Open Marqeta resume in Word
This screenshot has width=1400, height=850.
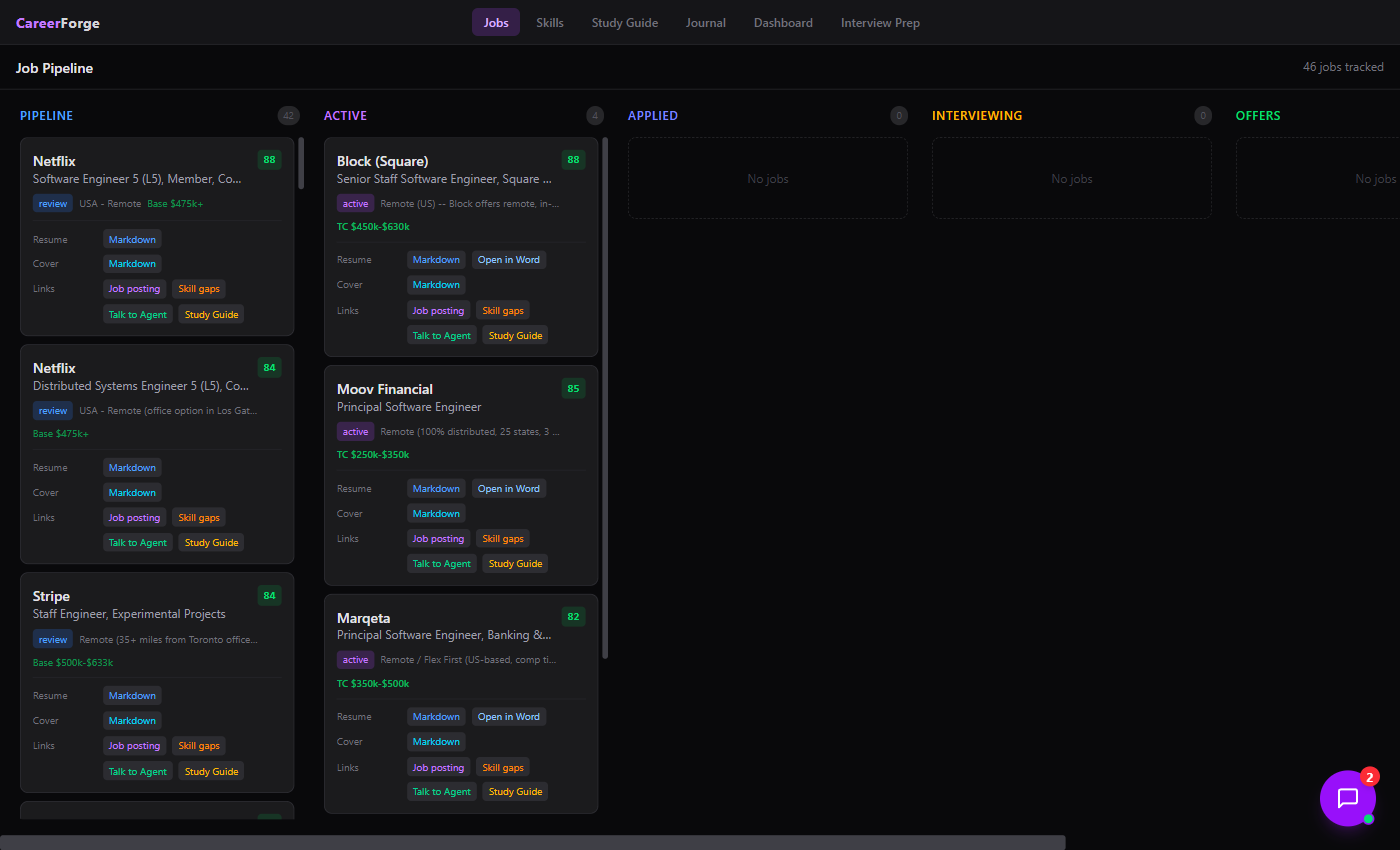coord(509,716)
